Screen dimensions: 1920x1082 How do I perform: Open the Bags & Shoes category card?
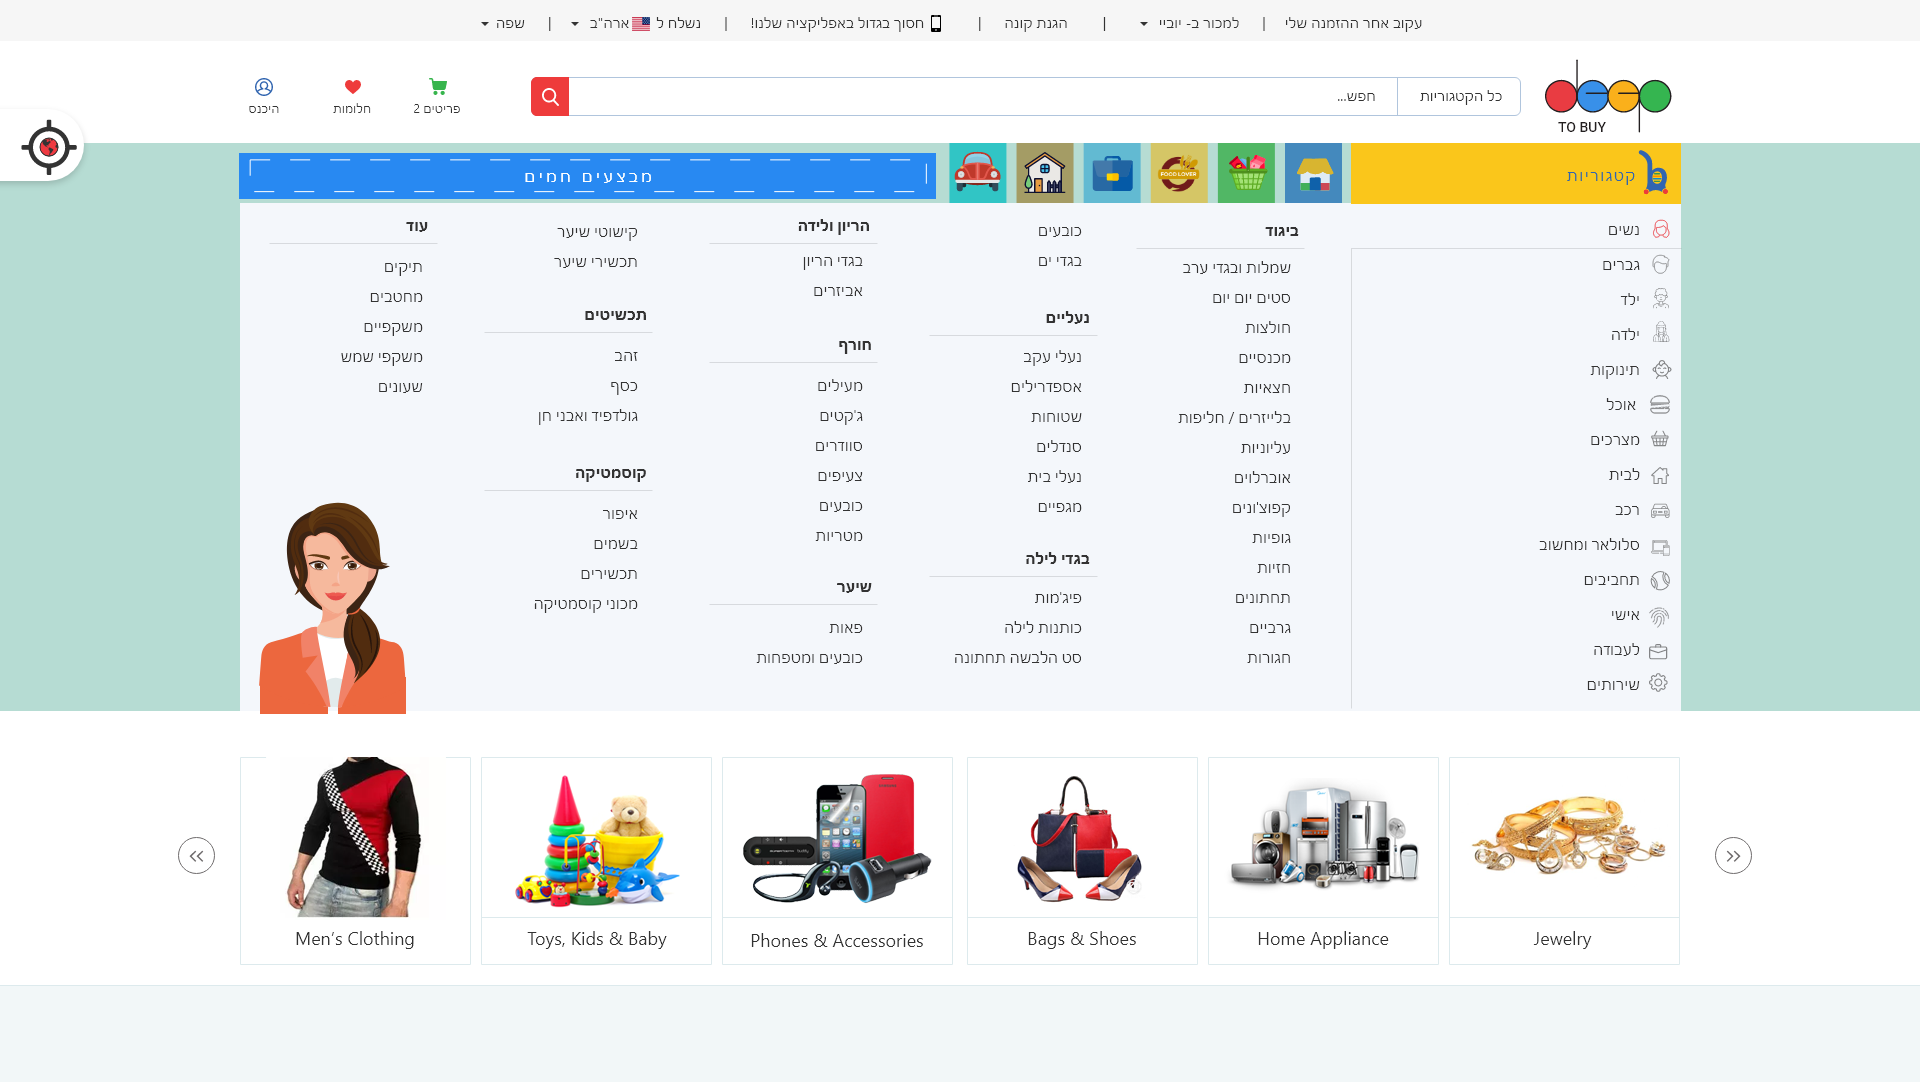1082,860
